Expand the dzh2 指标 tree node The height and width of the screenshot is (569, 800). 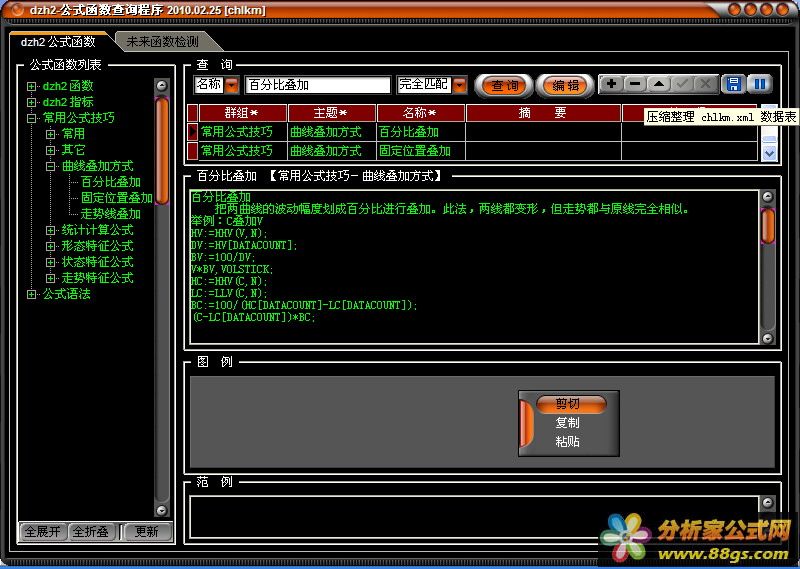click(x=32, y=102)
